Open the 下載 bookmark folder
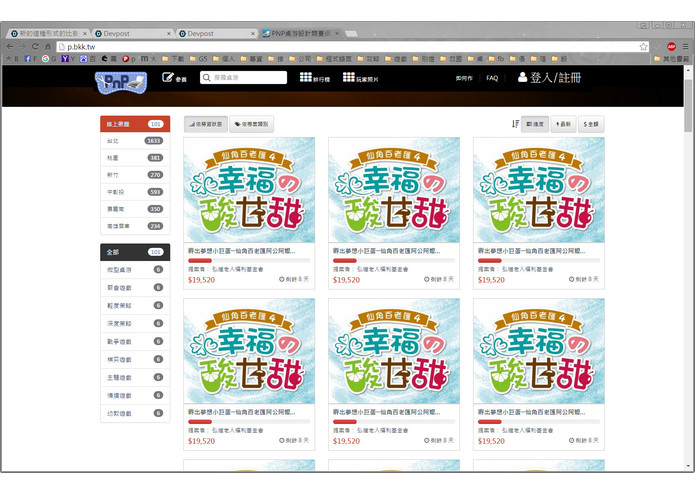Screen dimensions: 695x494 tap(172, 58)
